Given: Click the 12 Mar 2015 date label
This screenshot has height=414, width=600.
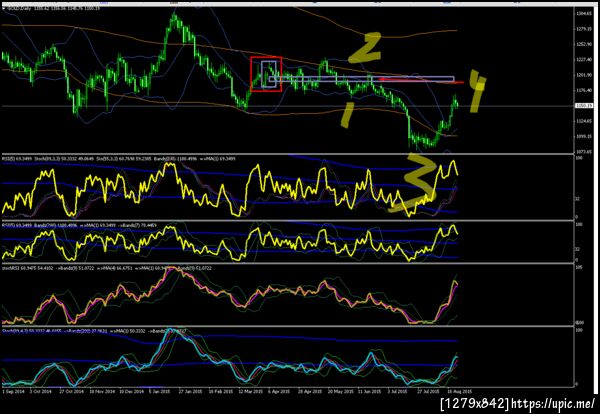Looking at the screenshot, I should (x=251, y=392).
